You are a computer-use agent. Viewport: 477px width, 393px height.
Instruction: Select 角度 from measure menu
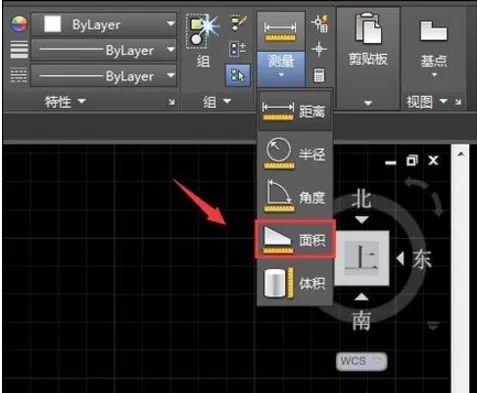pos(295,197)
